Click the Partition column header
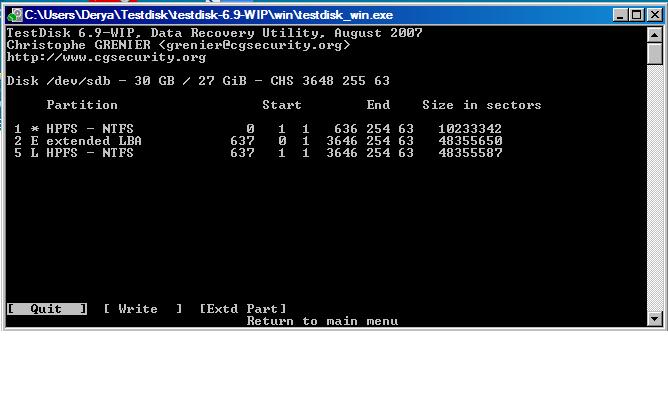This screenshot has width=668, height=400. pos(82,105)
